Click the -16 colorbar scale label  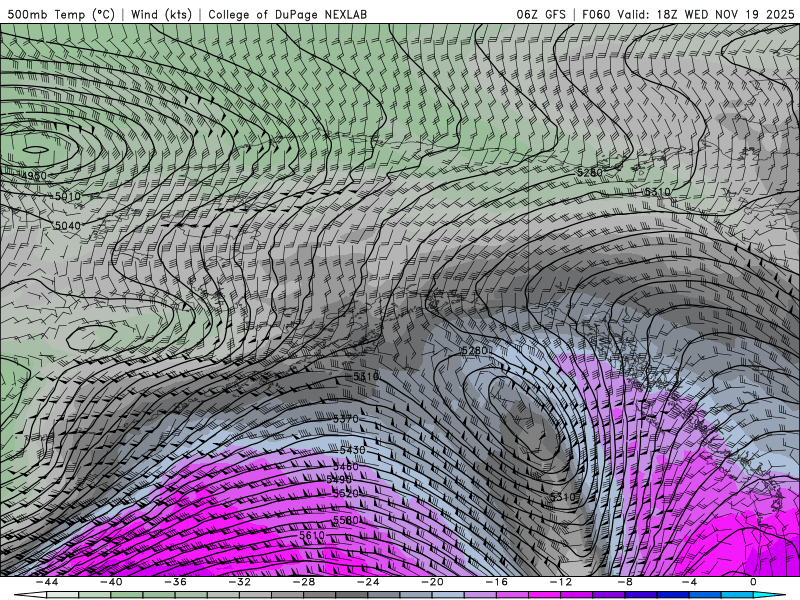(x=496, y=582)
